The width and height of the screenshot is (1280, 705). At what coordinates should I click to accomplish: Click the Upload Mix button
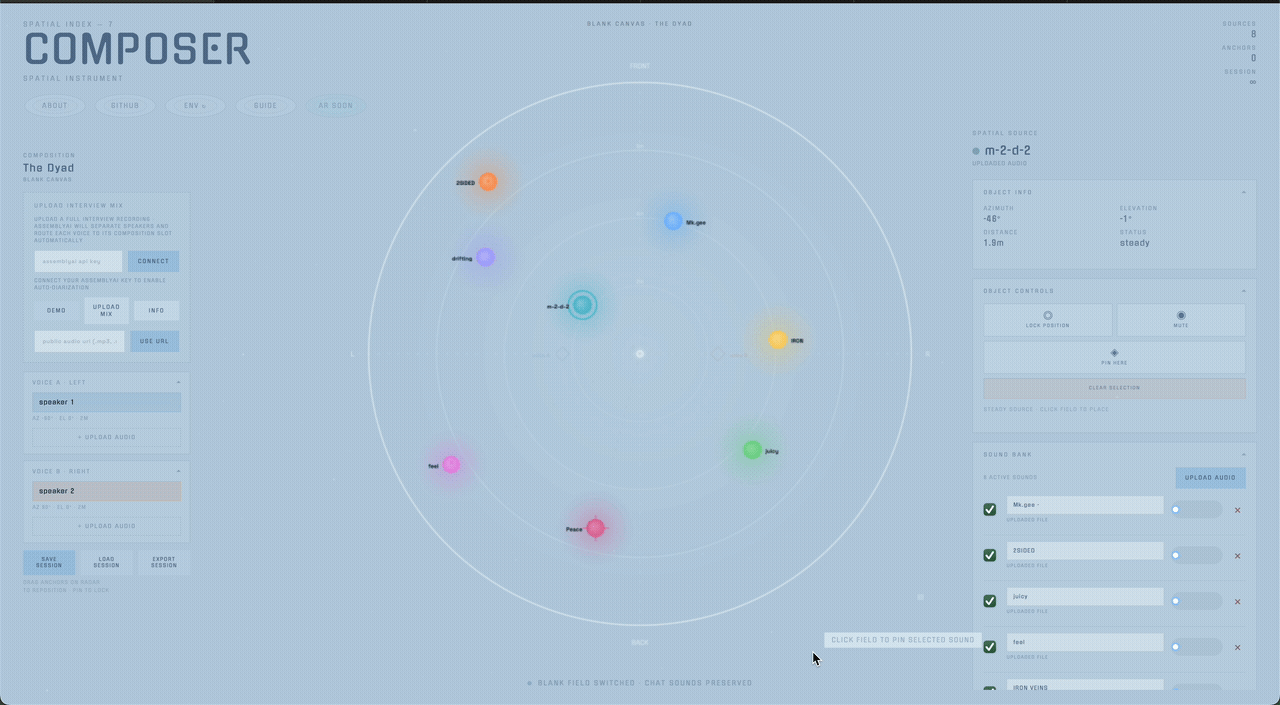106,310
